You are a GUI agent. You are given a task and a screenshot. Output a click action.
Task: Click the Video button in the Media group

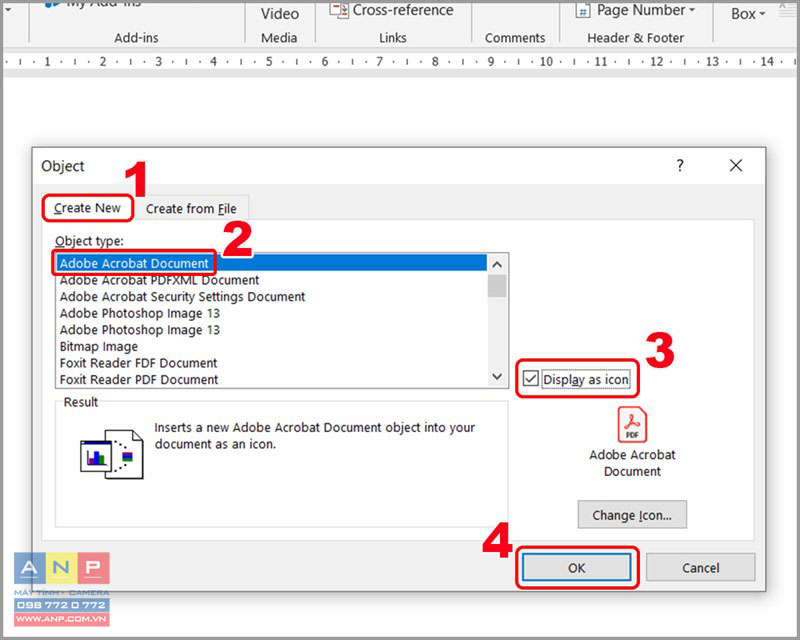pos(280,14)
